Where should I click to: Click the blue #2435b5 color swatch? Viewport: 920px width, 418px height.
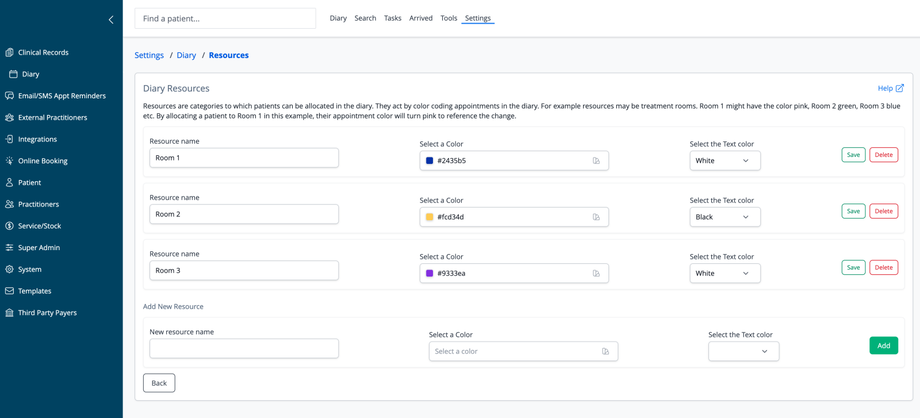430,161
